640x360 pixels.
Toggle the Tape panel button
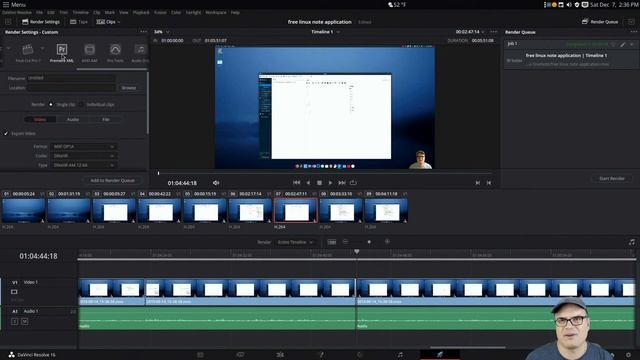click(79, 22)
